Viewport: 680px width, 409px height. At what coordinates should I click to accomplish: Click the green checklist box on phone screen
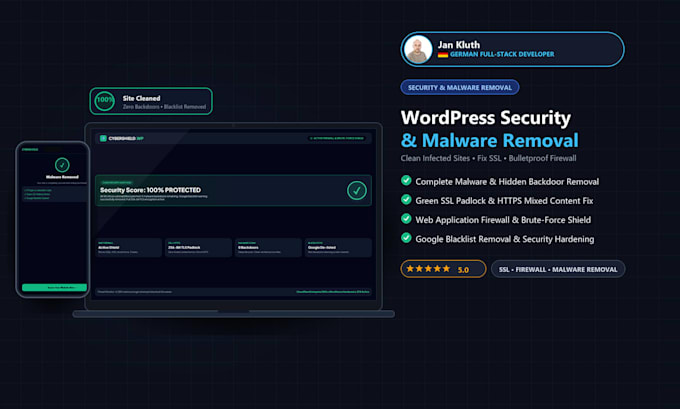point(55,194)
